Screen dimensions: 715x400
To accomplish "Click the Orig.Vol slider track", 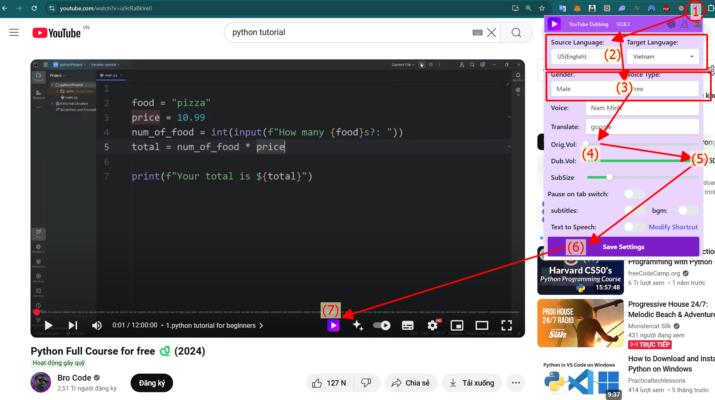I will (640, 144).
